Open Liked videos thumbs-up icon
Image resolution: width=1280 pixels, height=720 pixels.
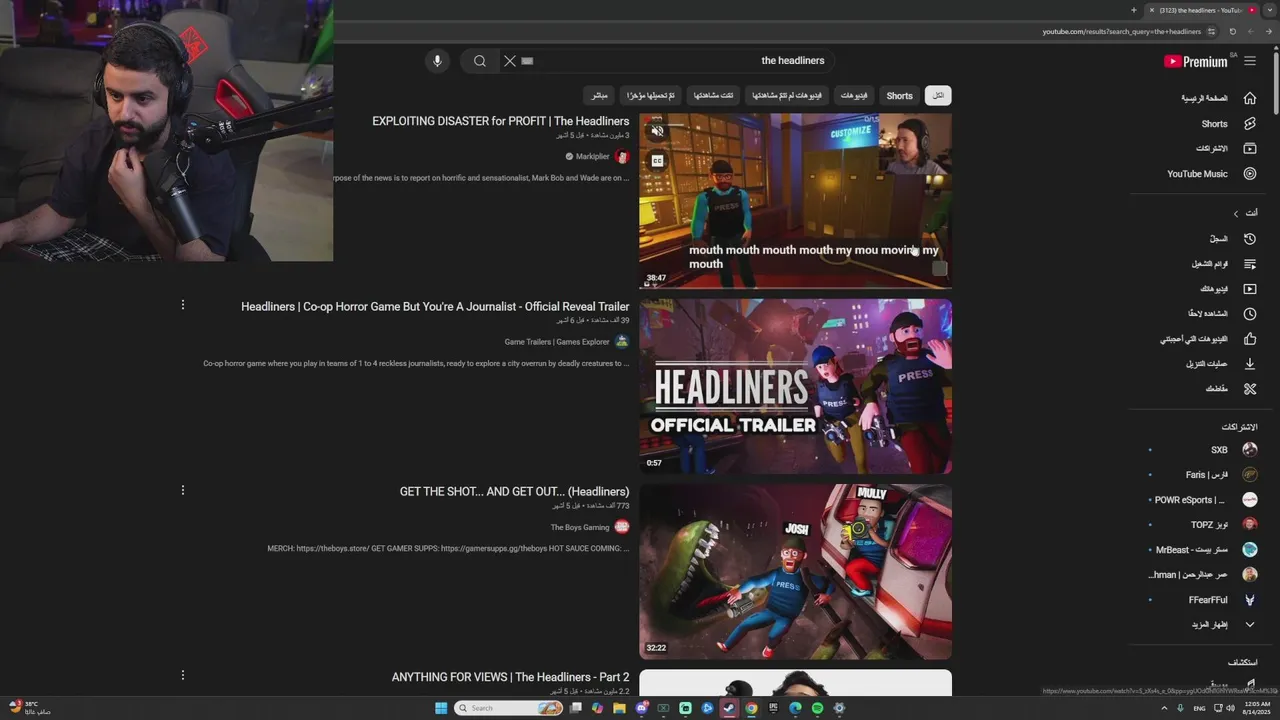(1250, 339)
